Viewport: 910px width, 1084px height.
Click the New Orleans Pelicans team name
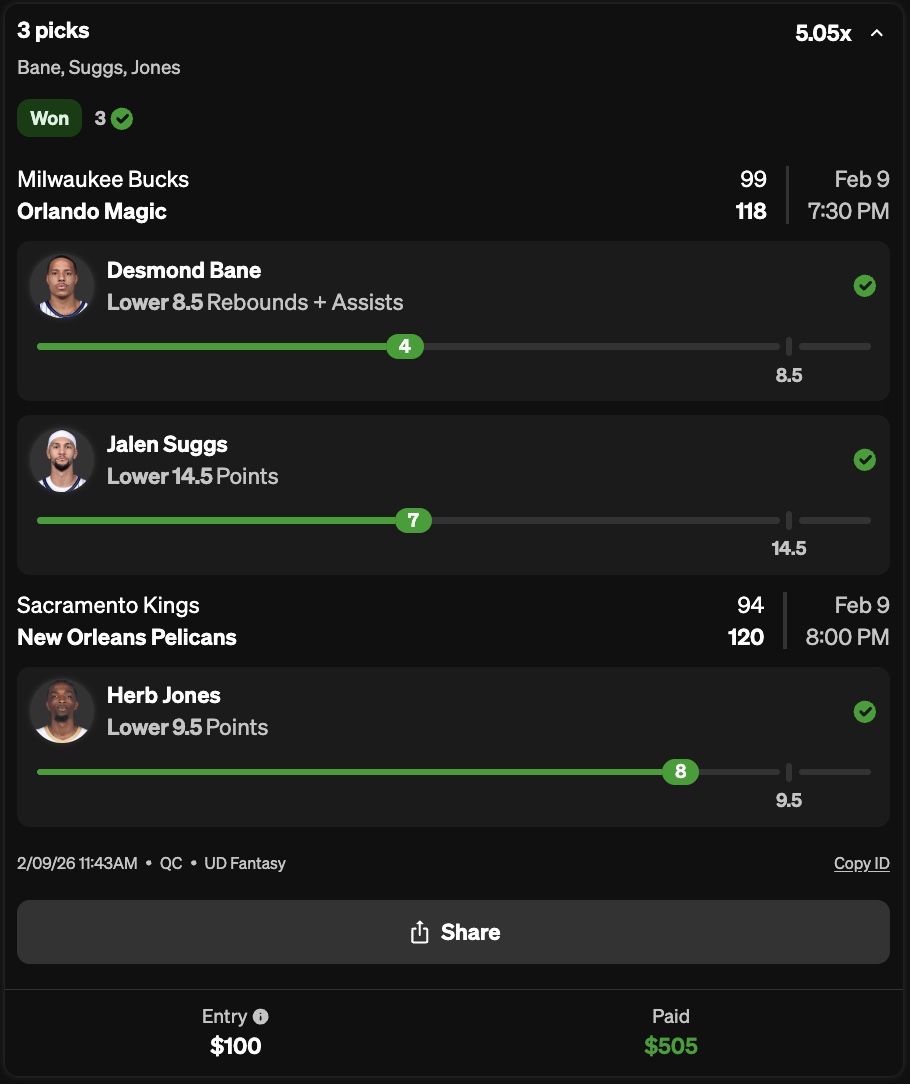(x=127, y=637)
